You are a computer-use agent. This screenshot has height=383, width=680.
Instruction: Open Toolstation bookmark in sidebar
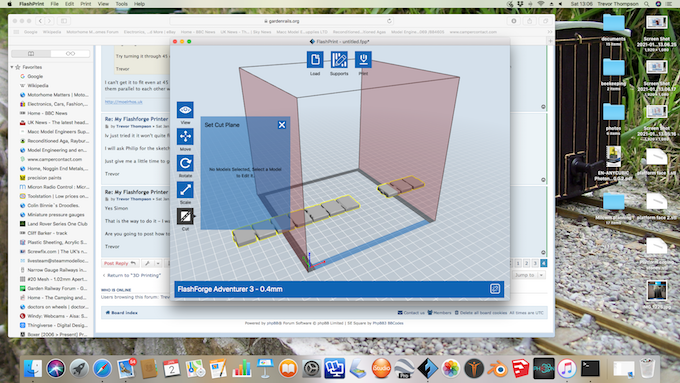click(x=57, y=196)
